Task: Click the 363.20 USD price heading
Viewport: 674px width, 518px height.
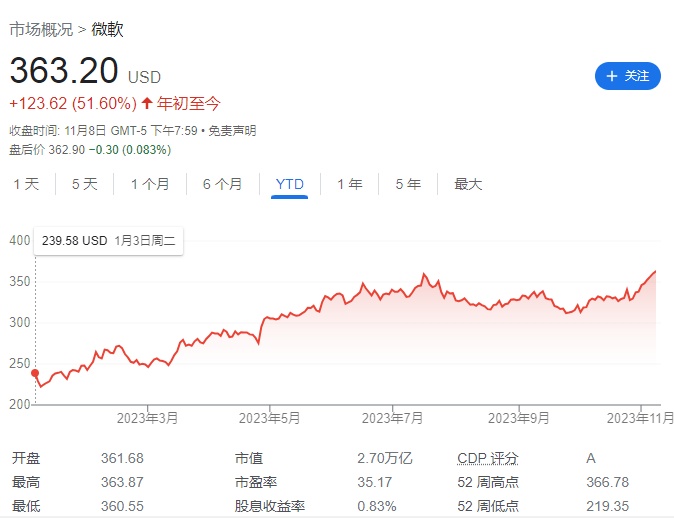Action: click(85, 72)
